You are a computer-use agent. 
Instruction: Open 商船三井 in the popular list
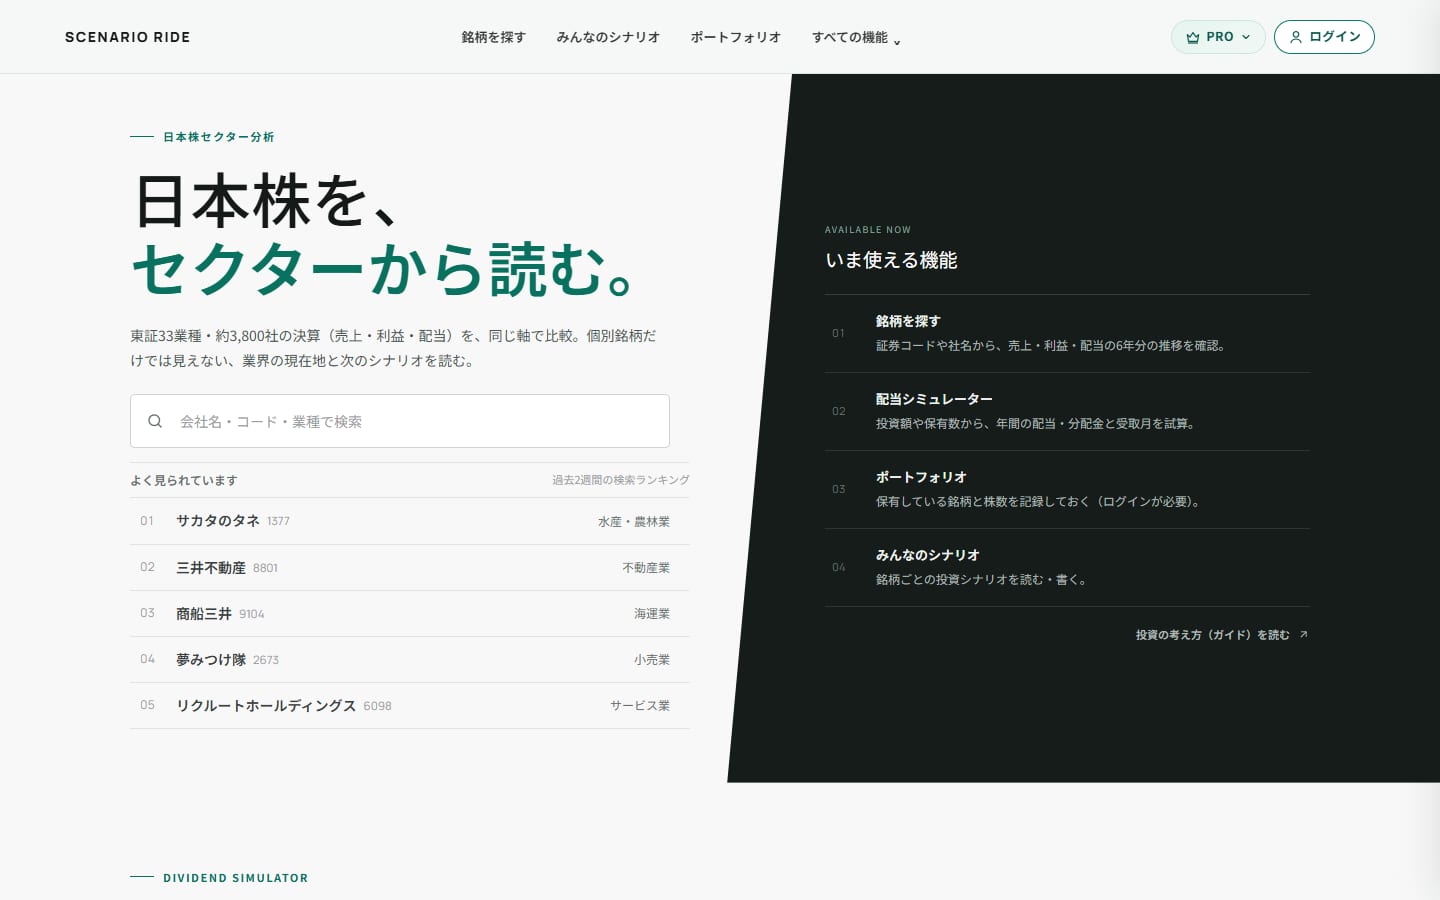410,613
